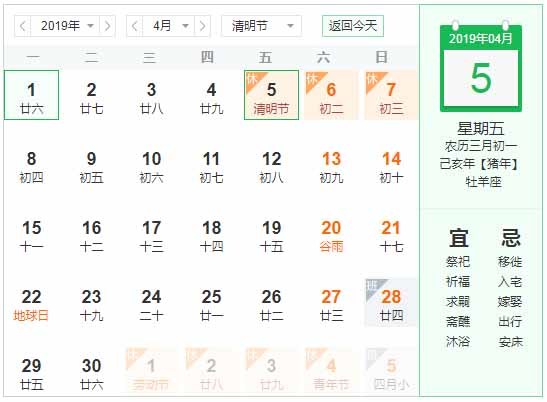Click the 休 badge on April 6
The height and width of the screenshot is (402, 547).
coord(313,80)
